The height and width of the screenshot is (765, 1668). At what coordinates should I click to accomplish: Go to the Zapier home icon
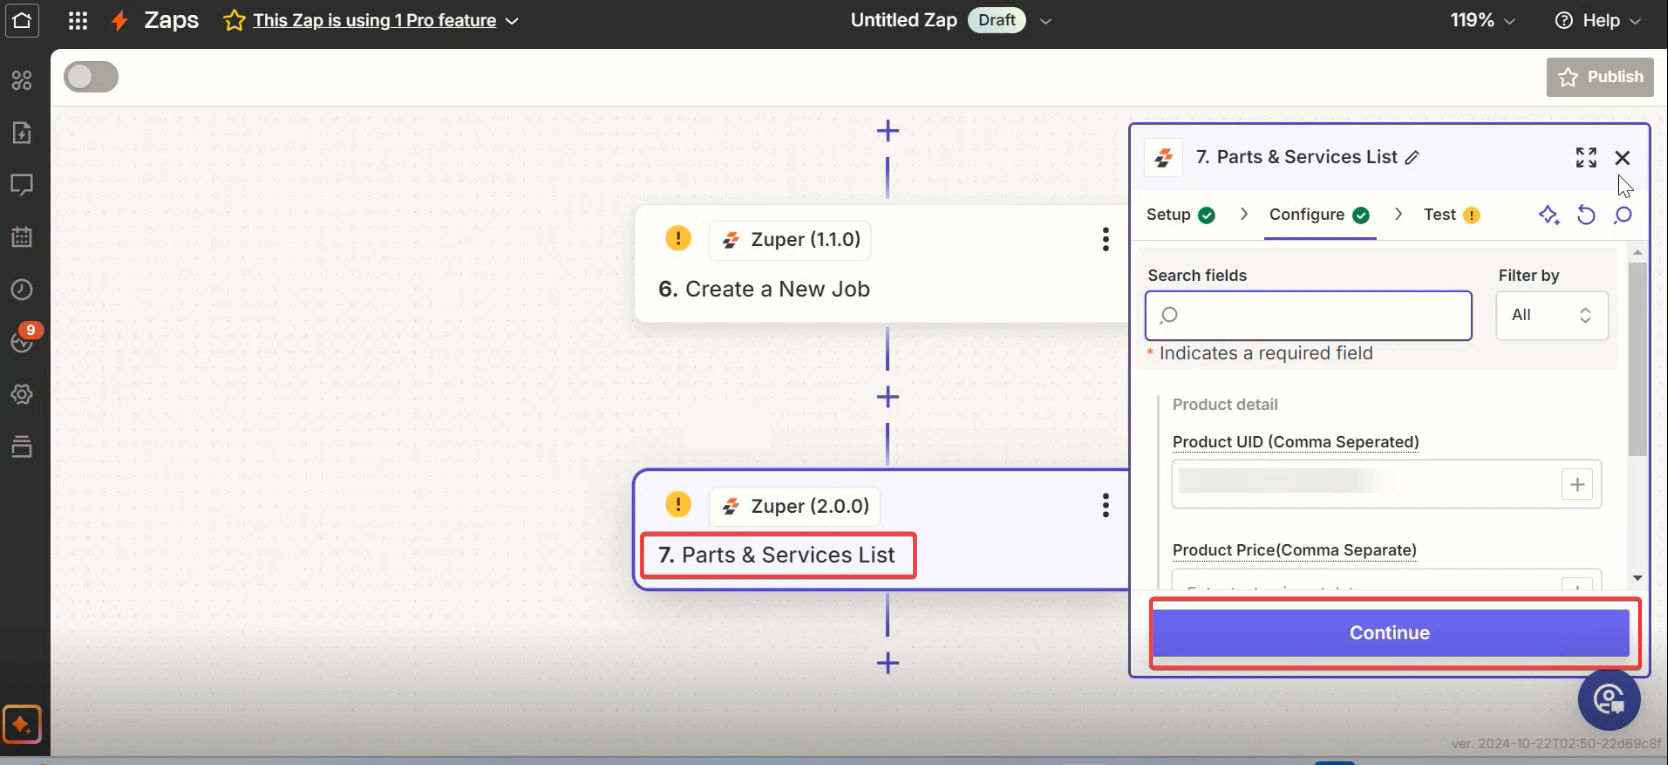point(22,20)
